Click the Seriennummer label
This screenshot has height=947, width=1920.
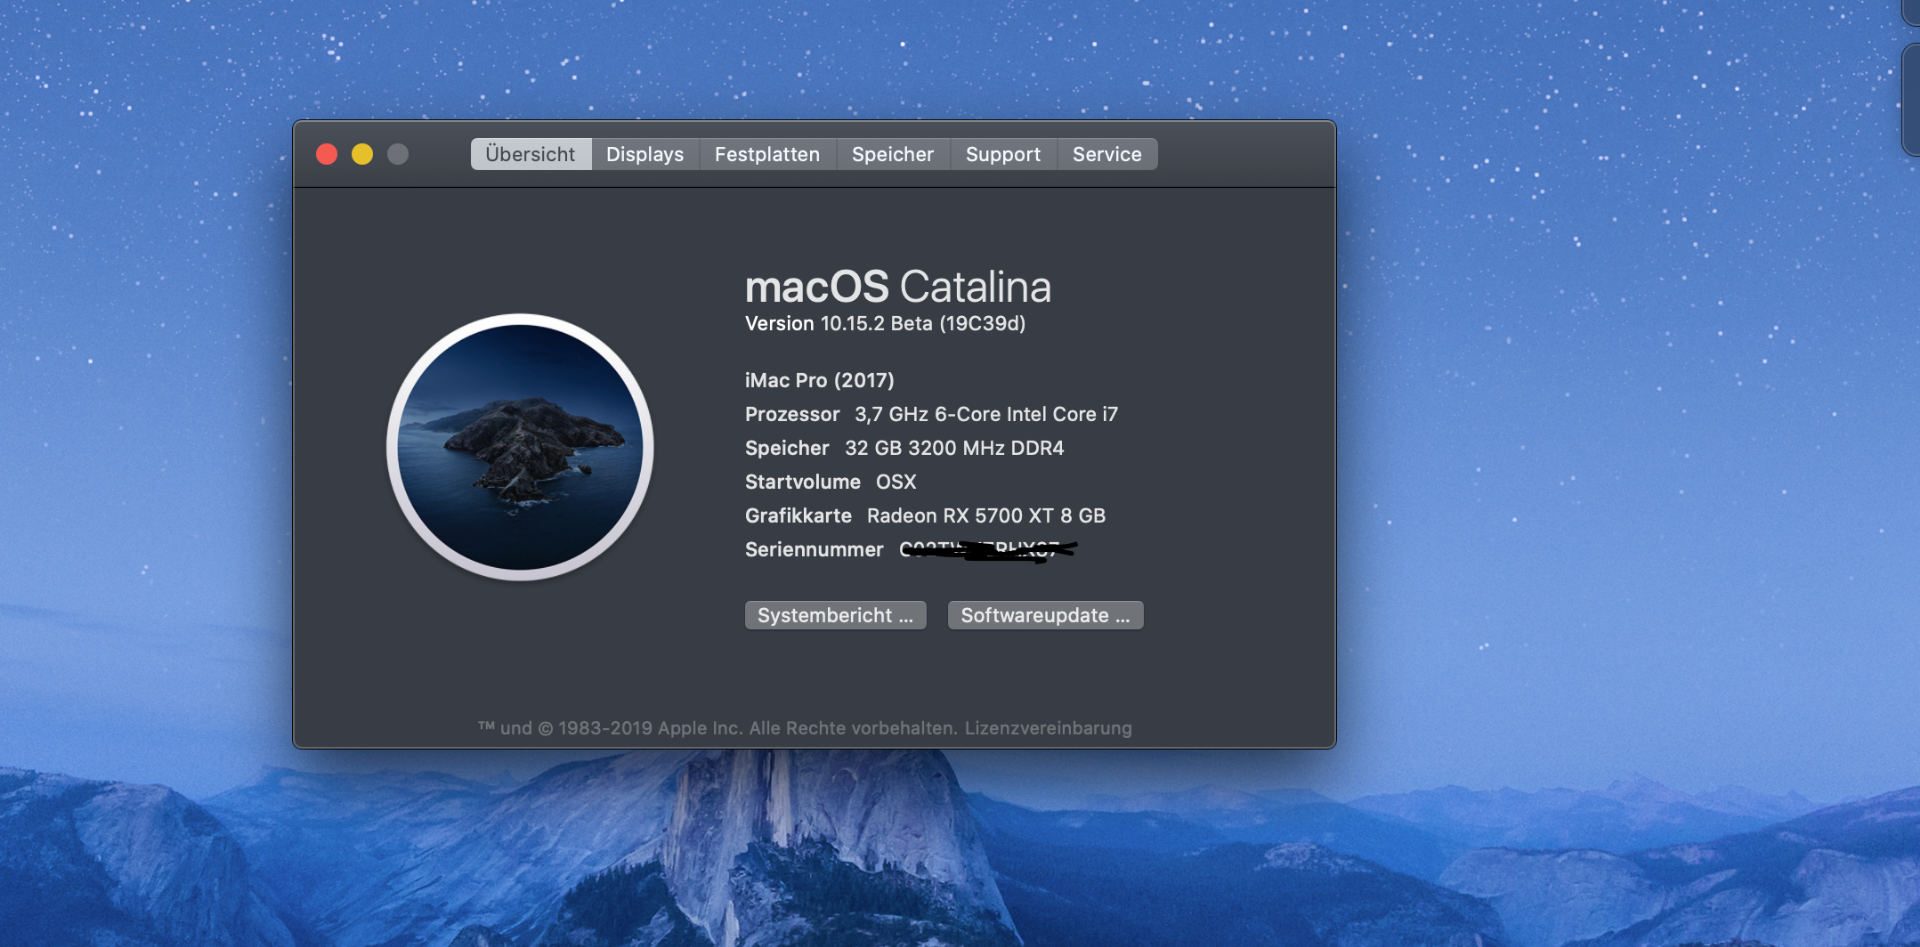click(814, 550)
